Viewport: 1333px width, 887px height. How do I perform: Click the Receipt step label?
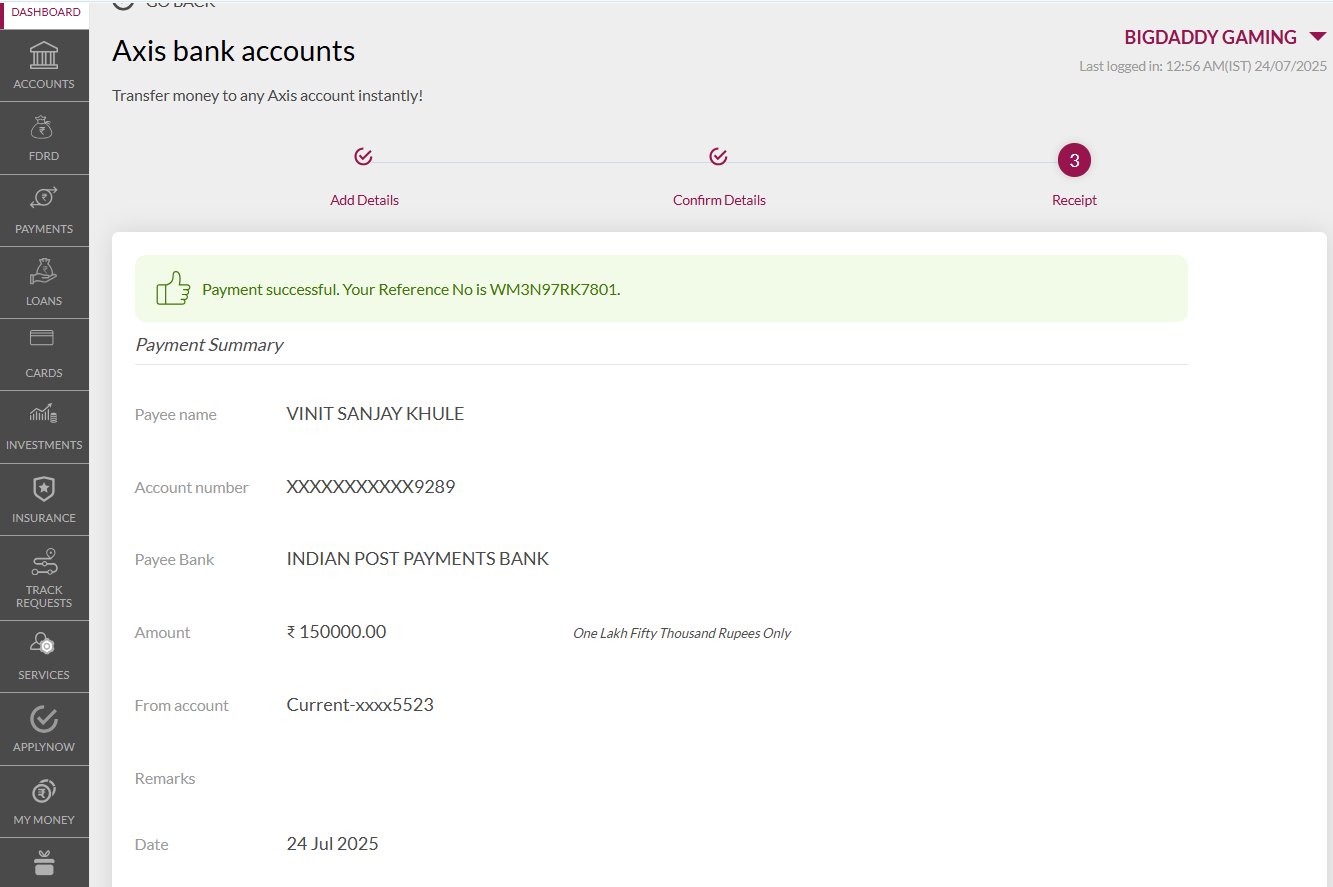pyautogui.click(x=1074, y=200)
